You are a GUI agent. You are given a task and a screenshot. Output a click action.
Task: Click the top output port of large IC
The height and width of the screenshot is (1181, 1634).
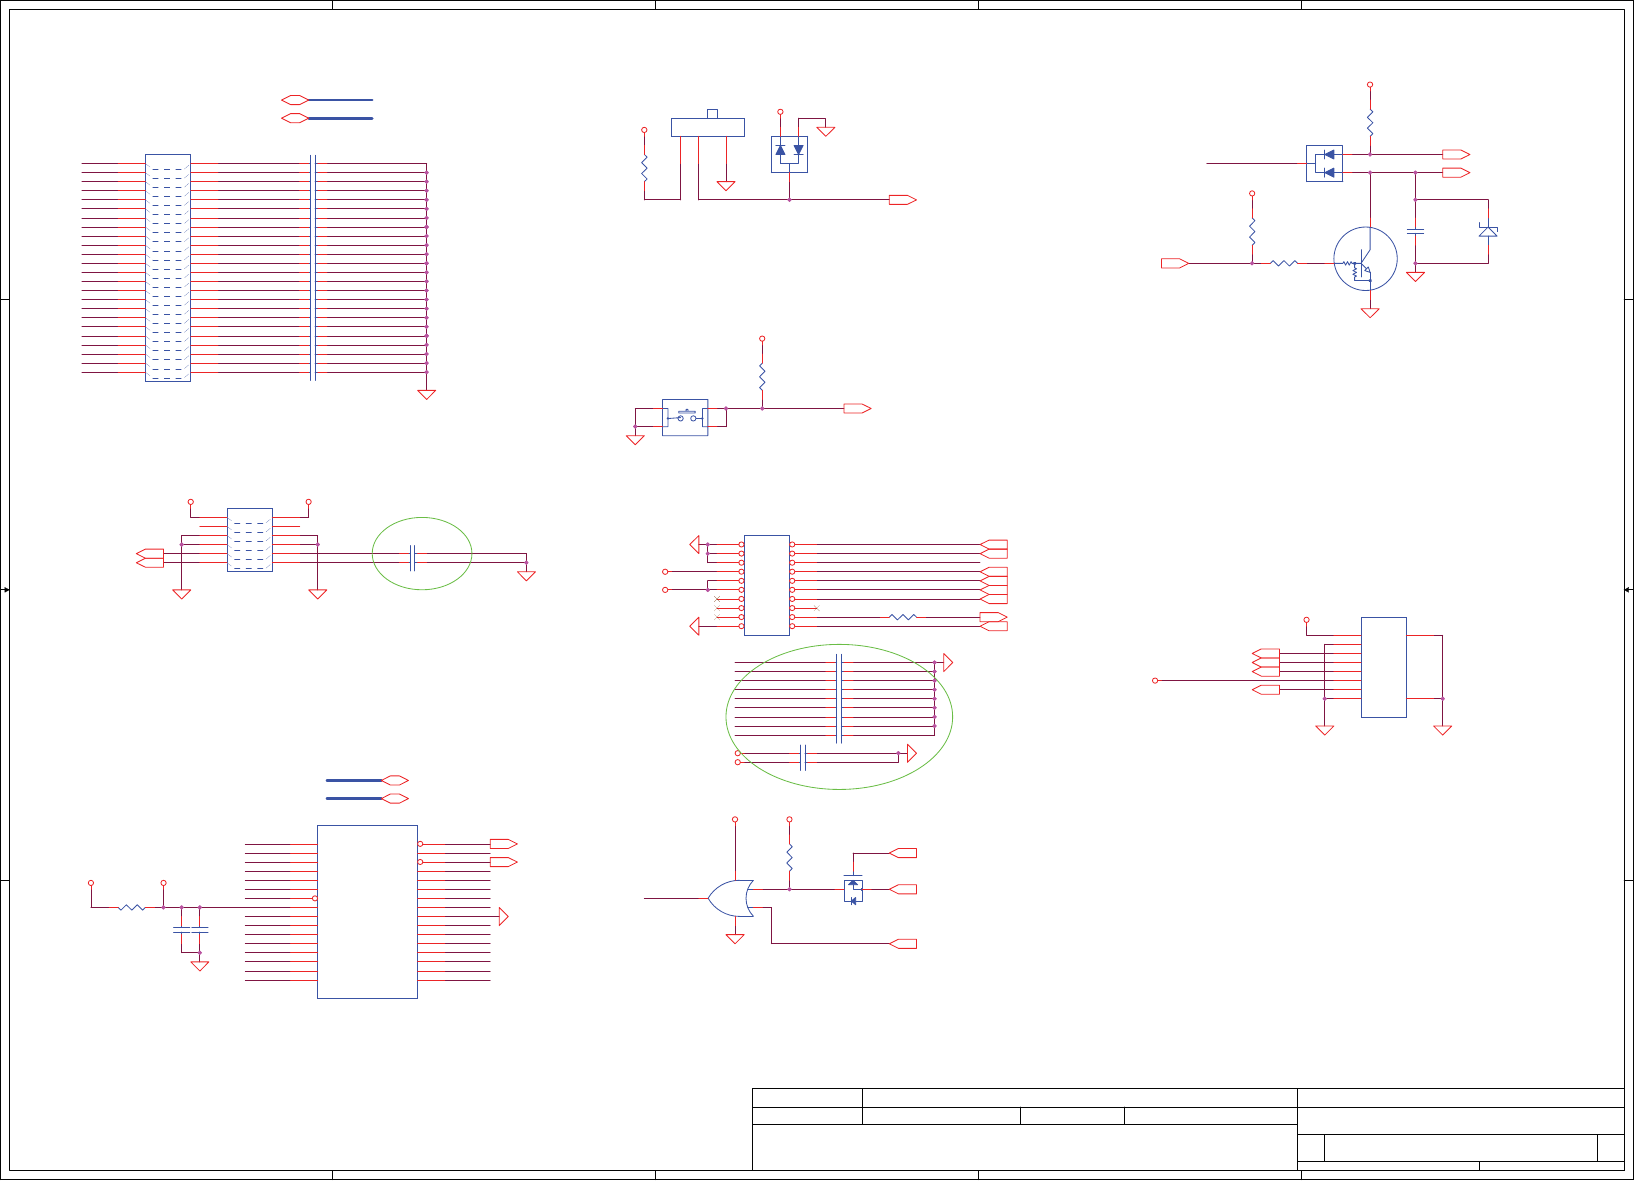[503, 843]
